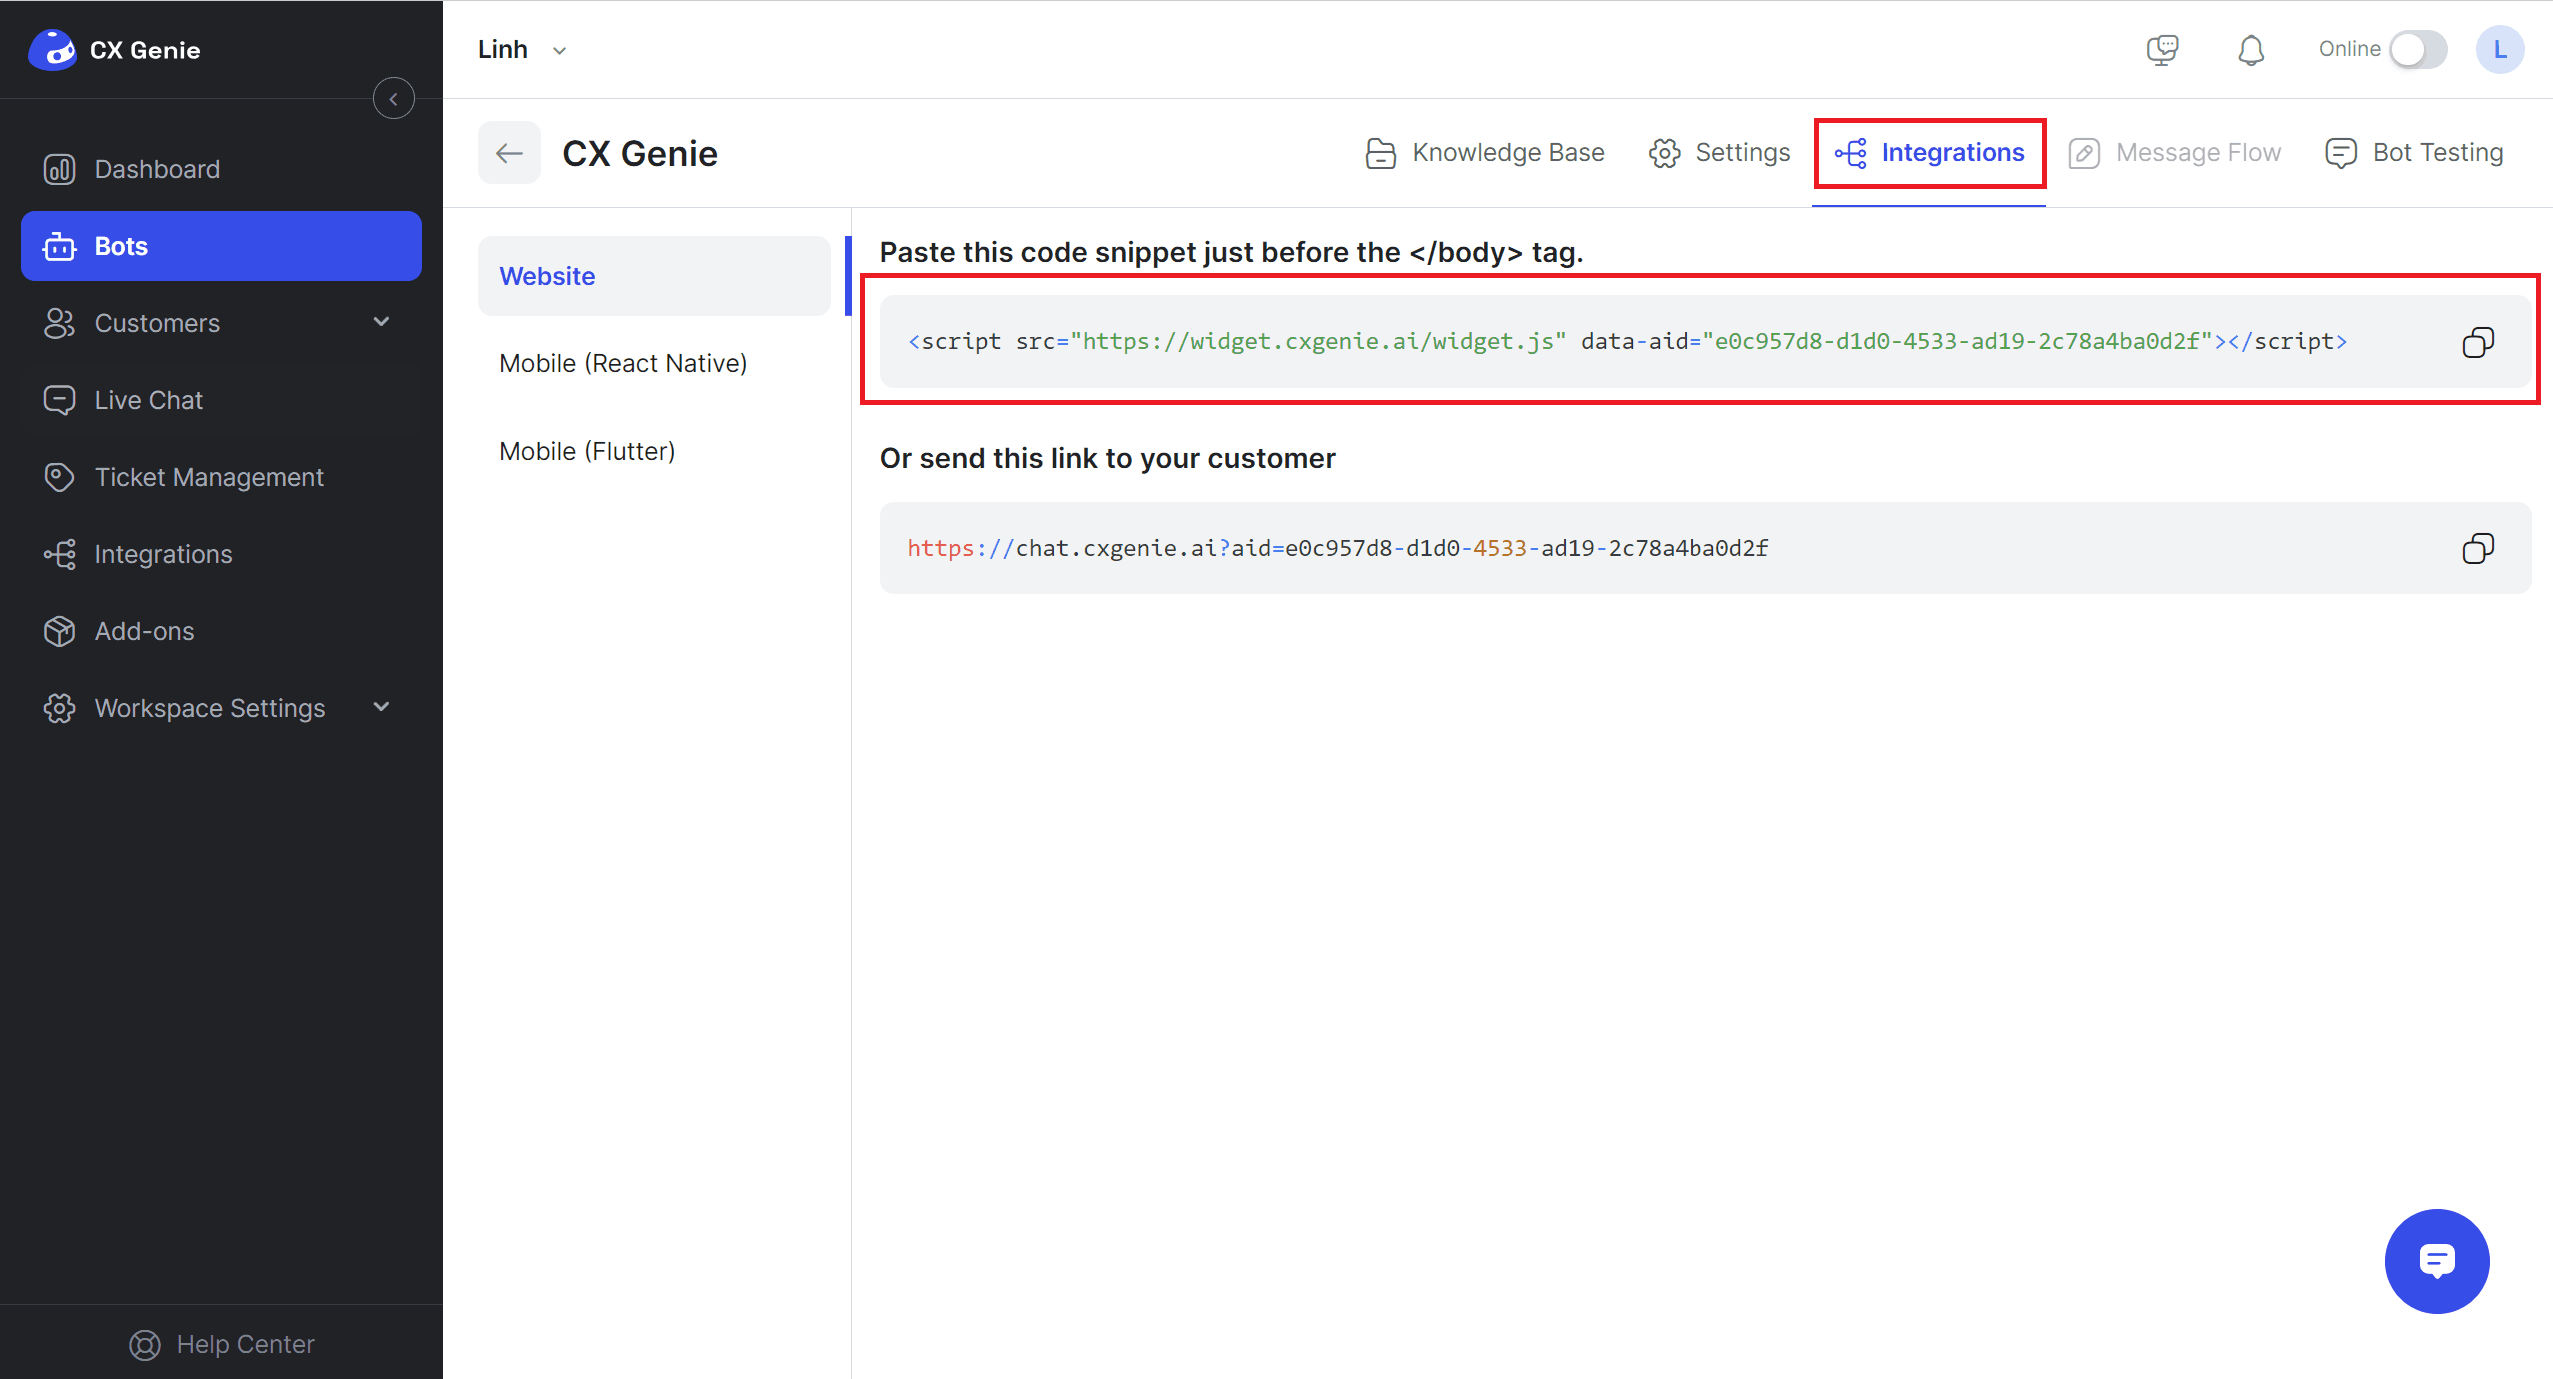Switch to the Knowledge Base tab
The width and height of the screenshot is (2553, 1379).
coord(1485,153)
